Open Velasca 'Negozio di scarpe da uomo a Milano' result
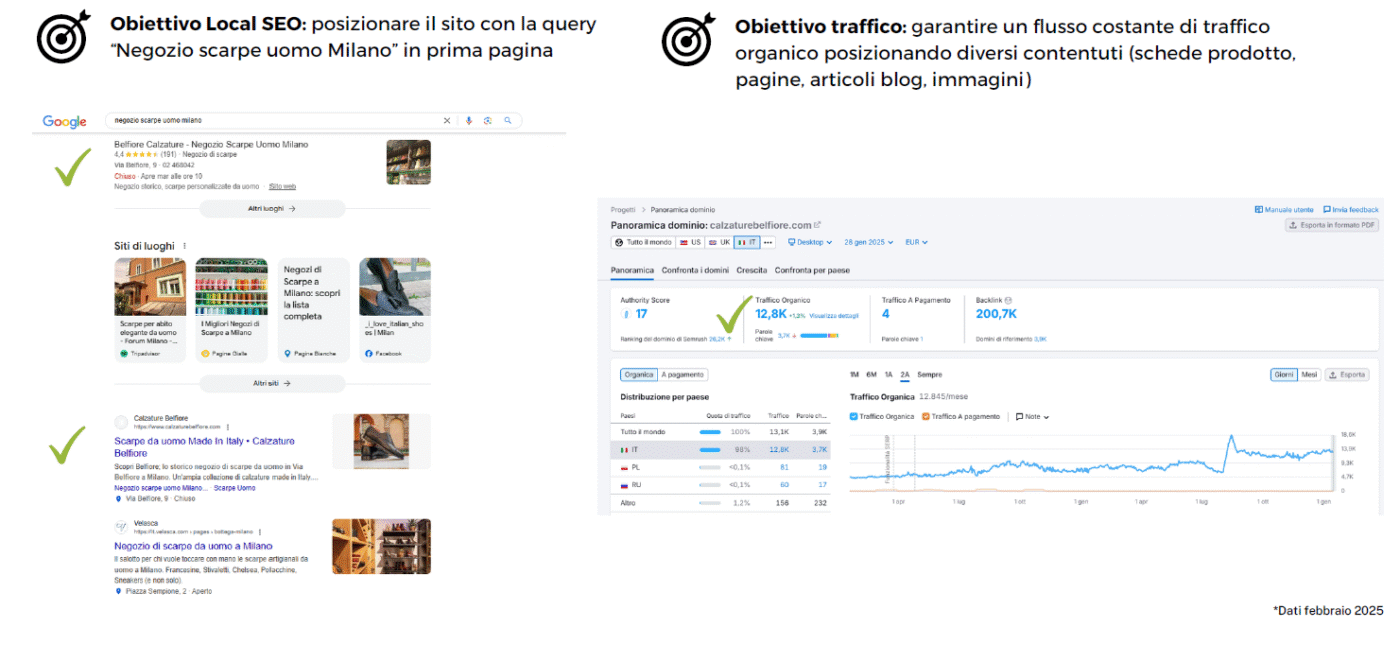 193,546
